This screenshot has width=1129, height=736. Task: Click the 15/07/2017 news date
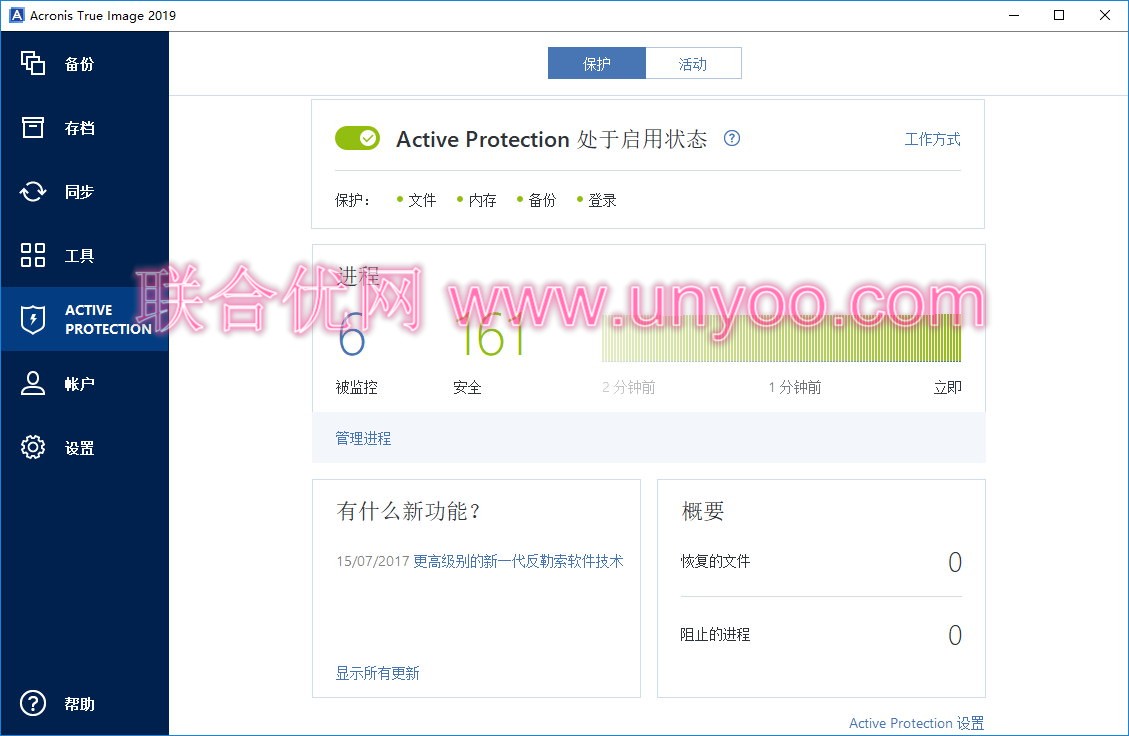point(372,561)
